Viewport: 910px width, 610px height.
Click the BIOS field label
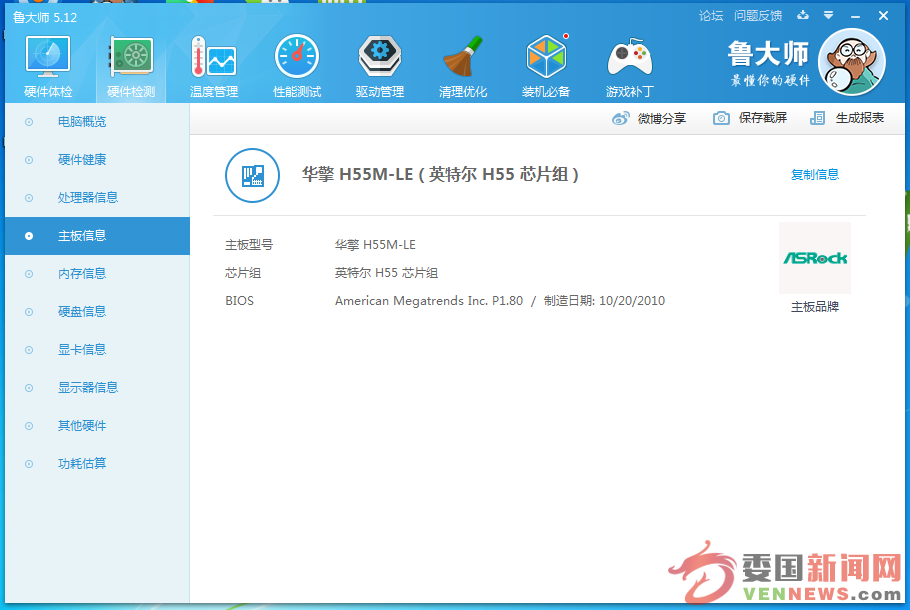click(239, 301)
